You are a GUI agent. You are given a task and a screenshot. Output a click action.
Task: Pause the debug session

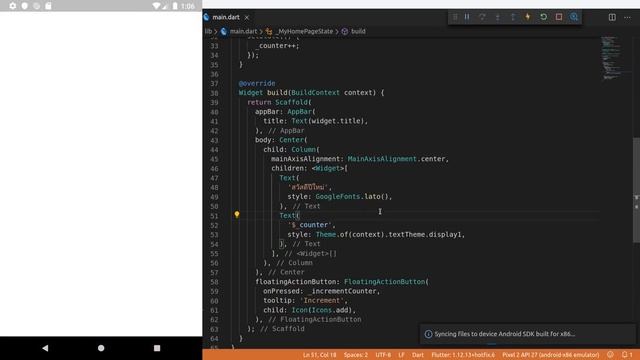467,17
